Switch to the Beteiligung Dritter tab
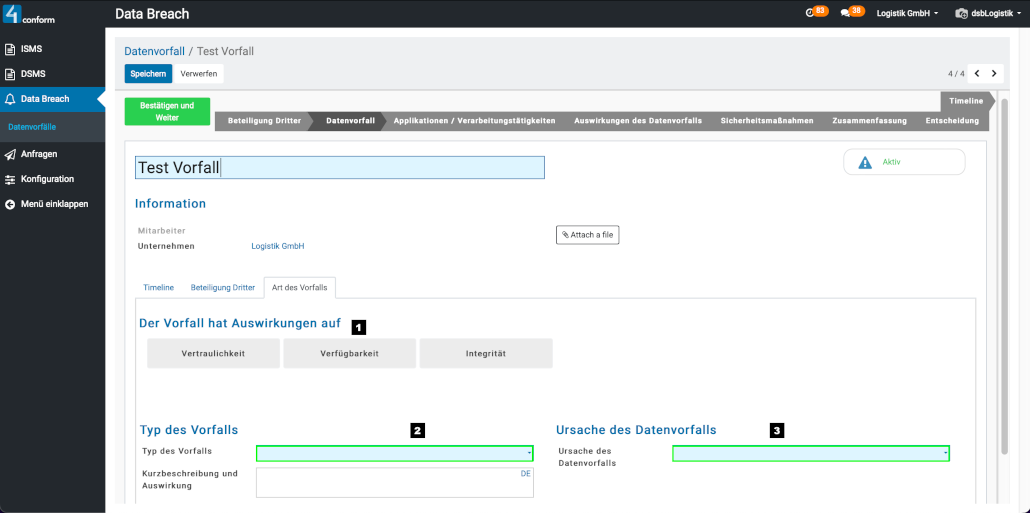Screen dimensions: 1030x513 pos(223,287)
